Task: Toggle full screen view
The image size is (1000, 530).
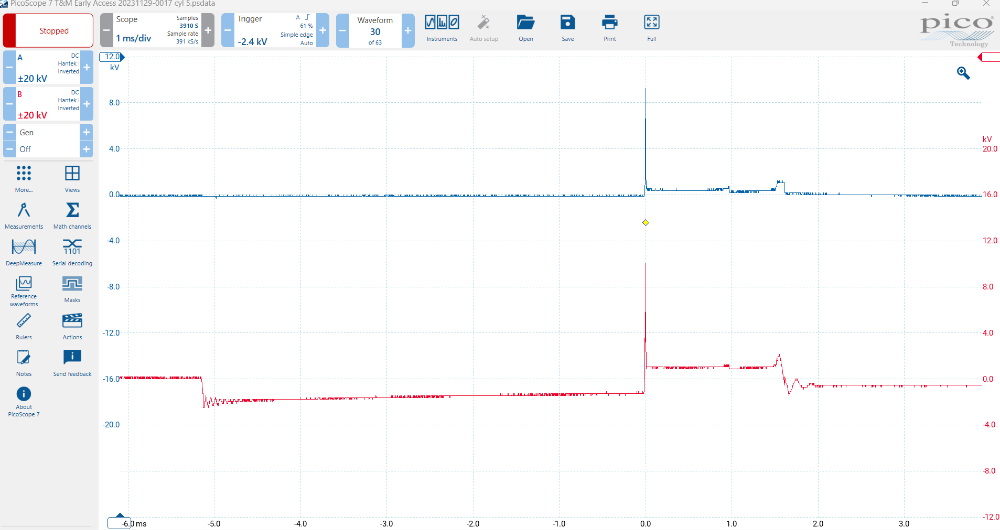Action: (x=651, y=27)
